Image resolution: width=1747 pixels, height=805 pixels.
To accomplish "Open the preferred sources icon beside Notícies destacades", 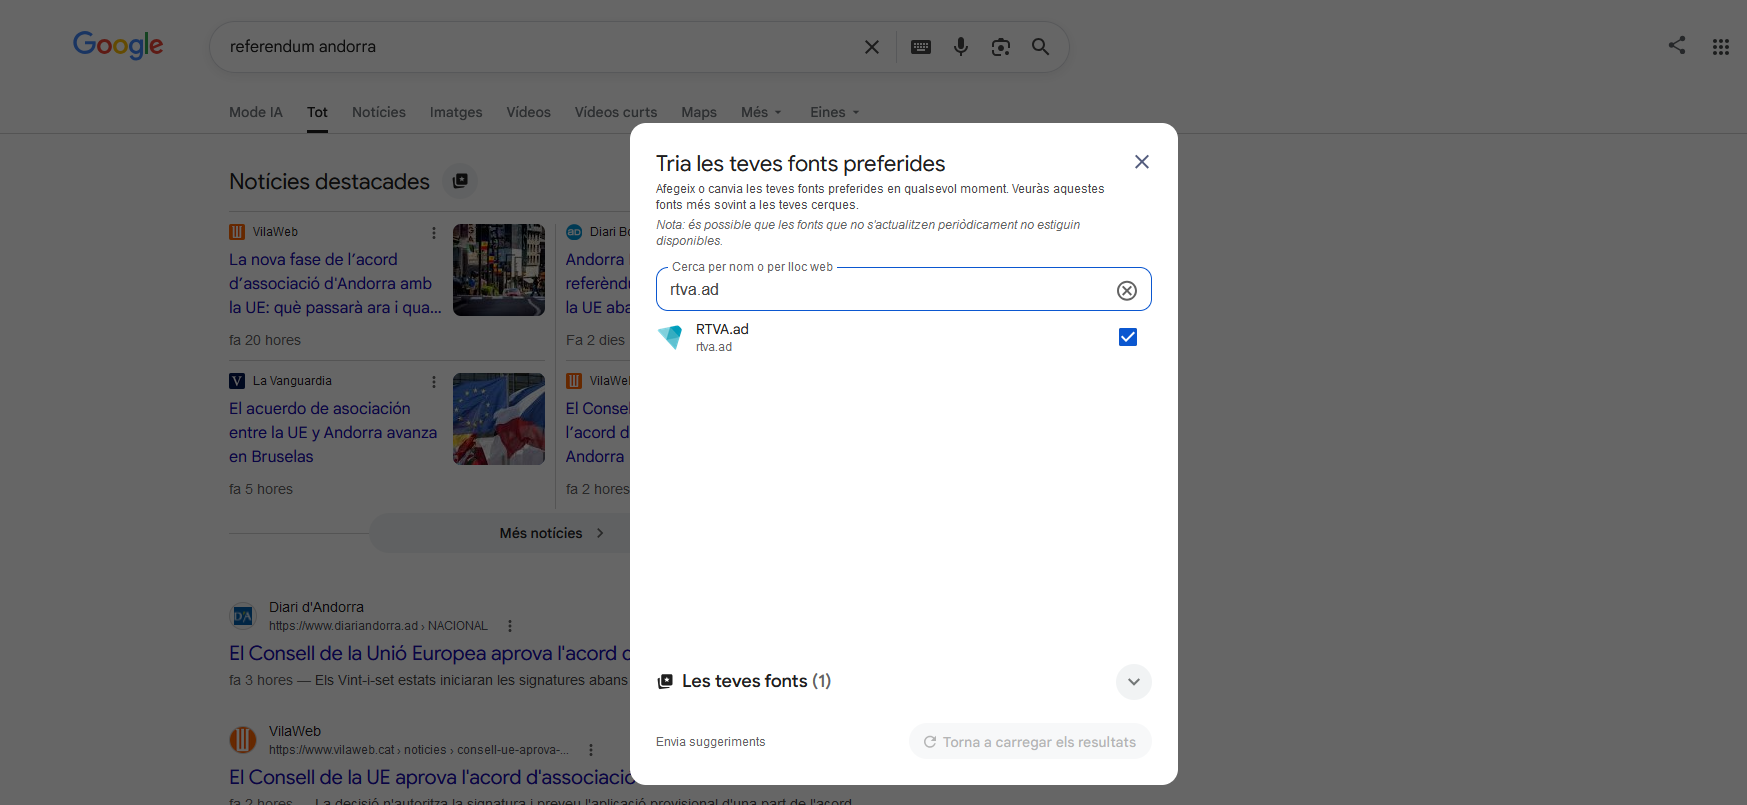I will tap(460, 181).
